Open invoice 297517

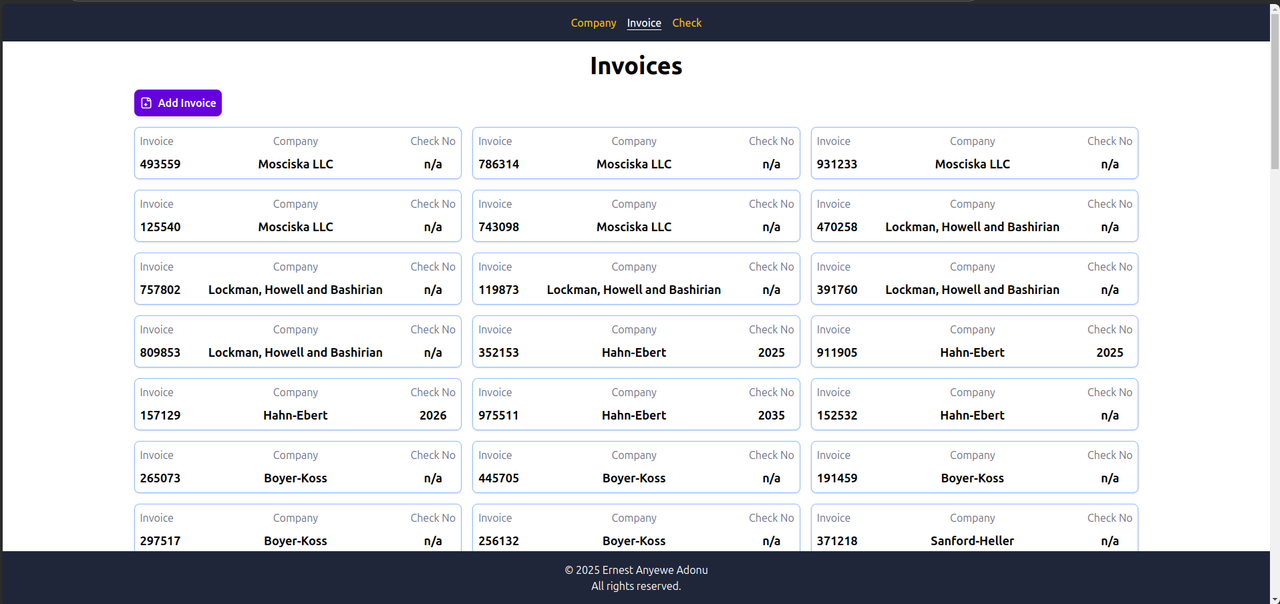(x=298, y=528)
